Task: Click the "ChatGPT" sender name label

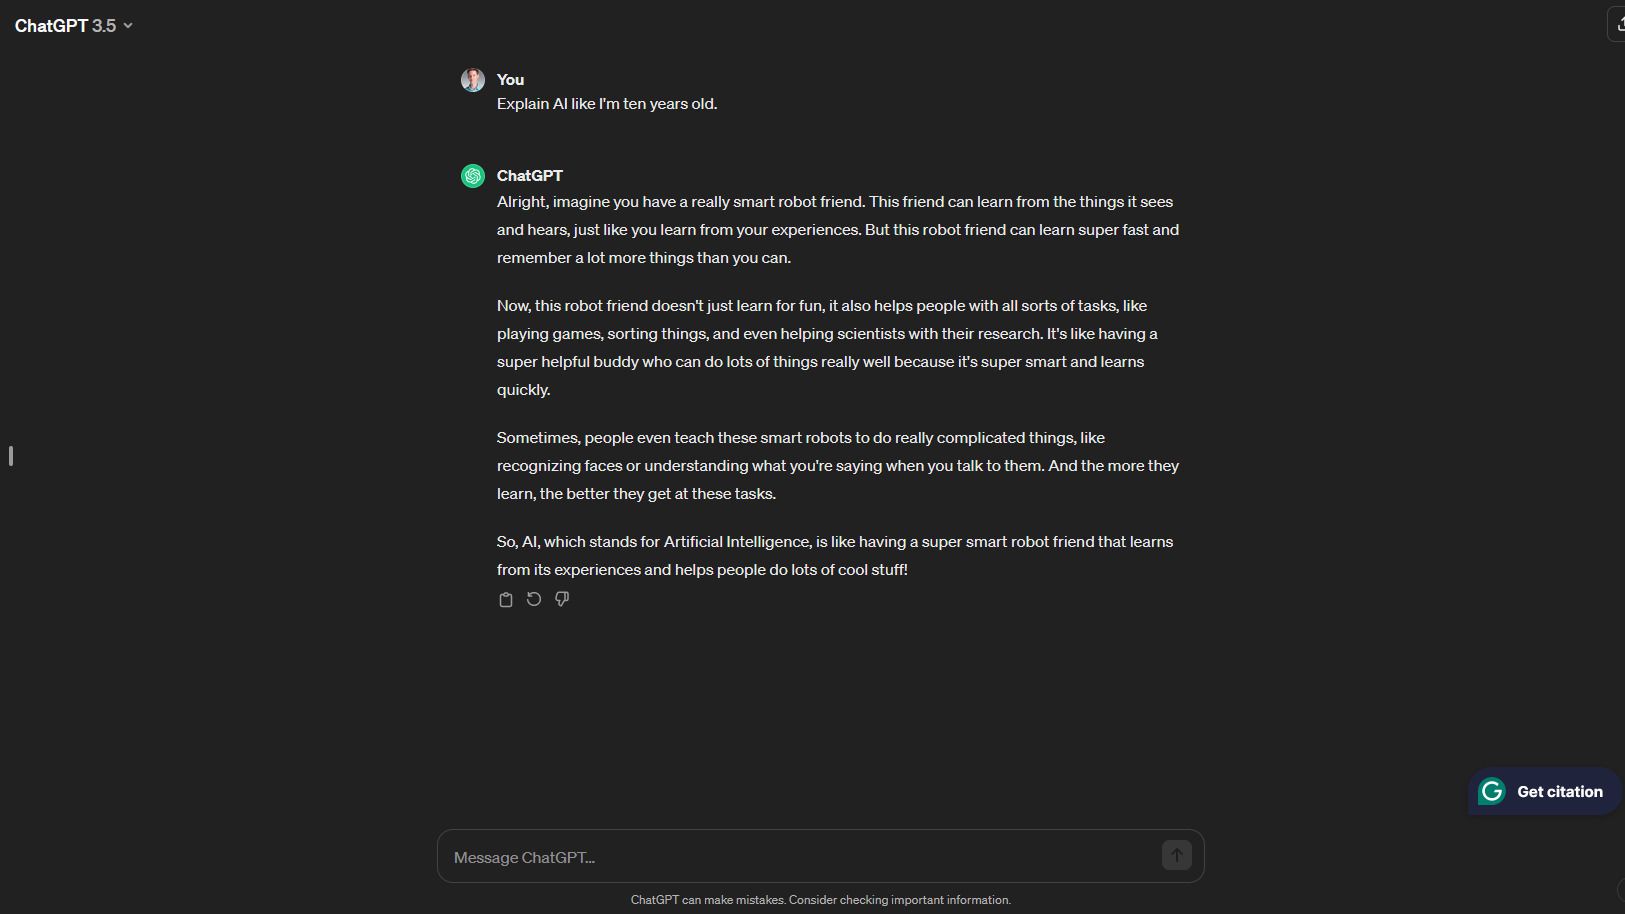Action: [529, 176]
